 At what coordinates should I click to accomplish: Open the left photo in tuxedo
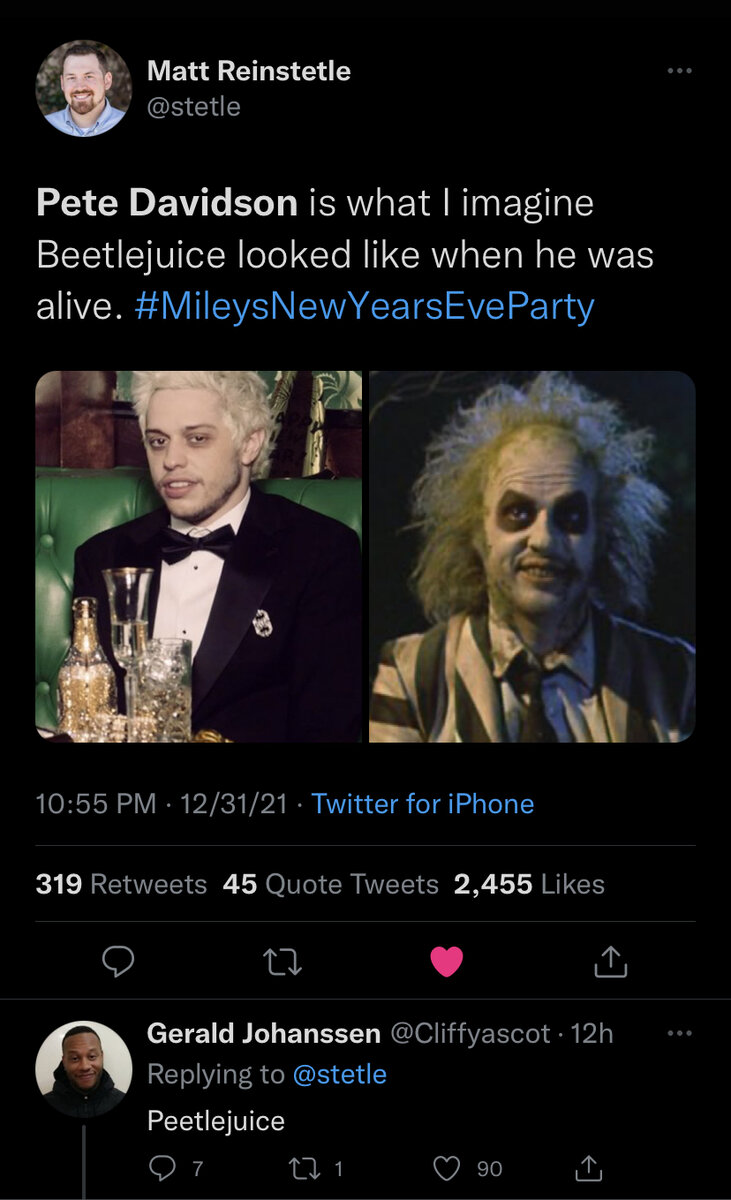pyautogui.click(x=199, y=556)
